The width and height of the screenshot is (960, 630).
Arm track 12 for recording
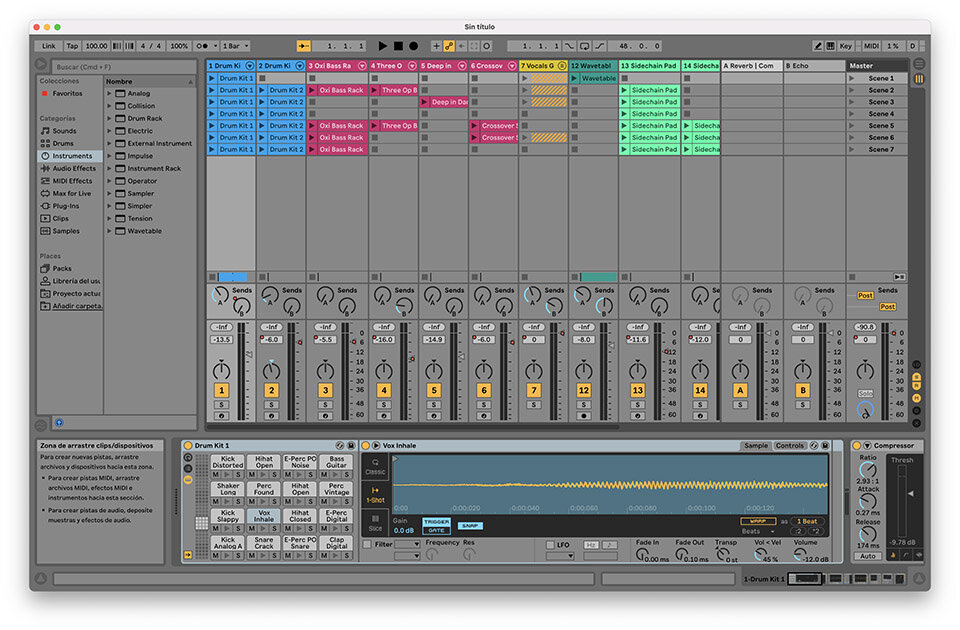point(584,415)
